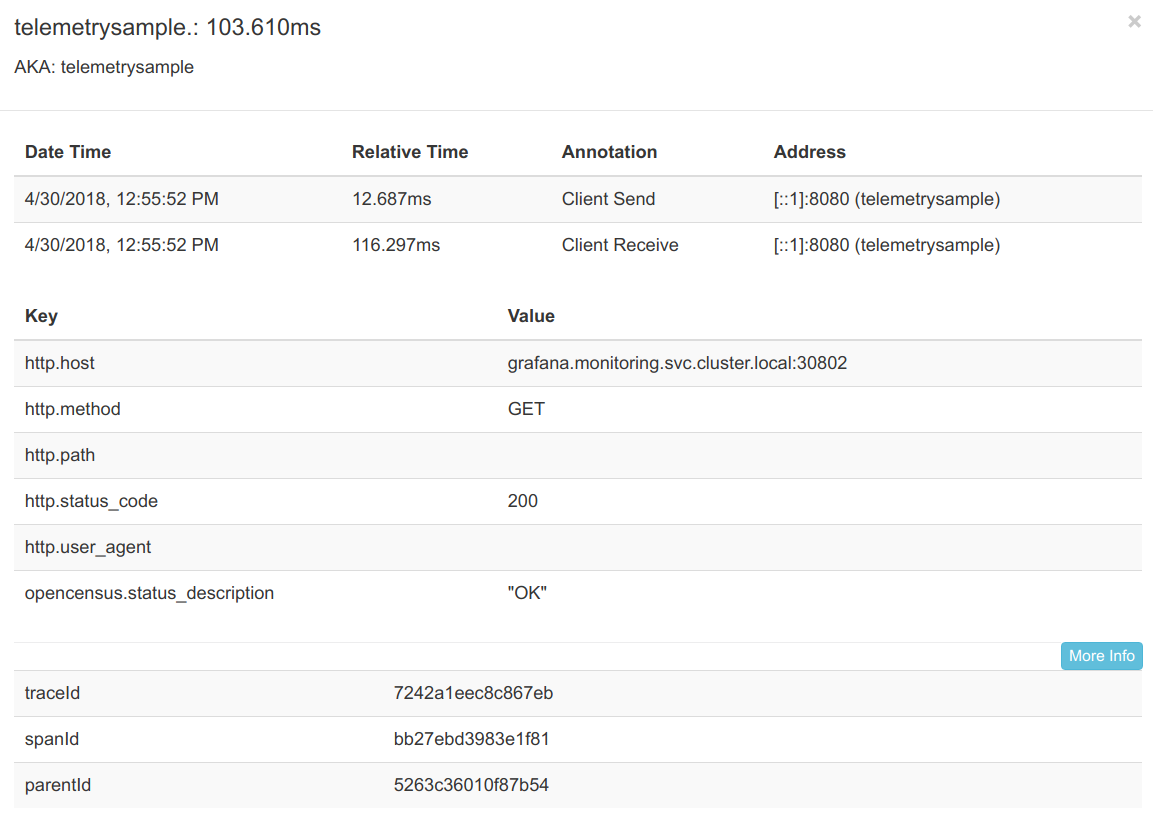Image resolution: width=1153 pixels, height=826 pixels.
Task: Select the spanId value bb27ebd3983e1f81
Action: [x=471, y=738]
